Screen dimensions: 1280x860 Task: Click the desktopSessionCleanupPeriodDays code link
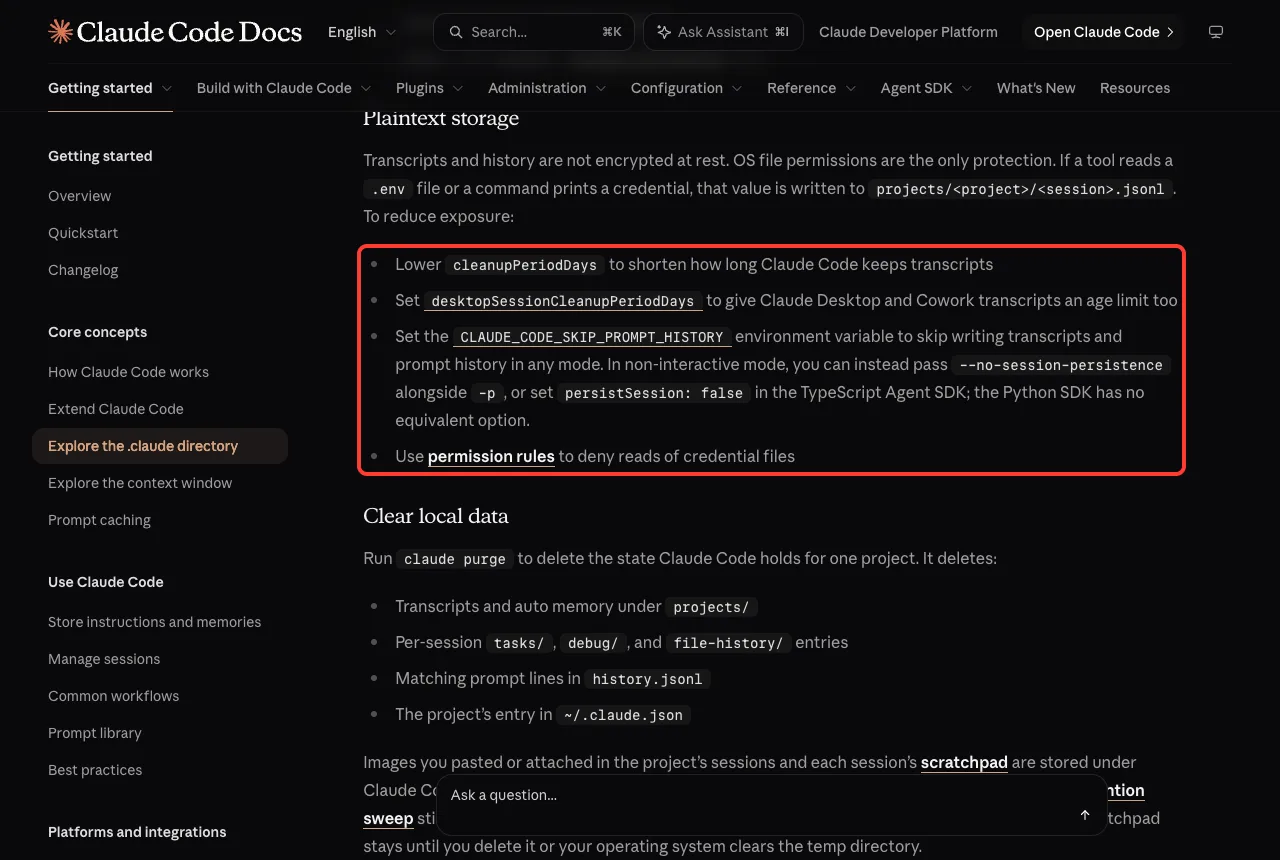click(562, 301)
